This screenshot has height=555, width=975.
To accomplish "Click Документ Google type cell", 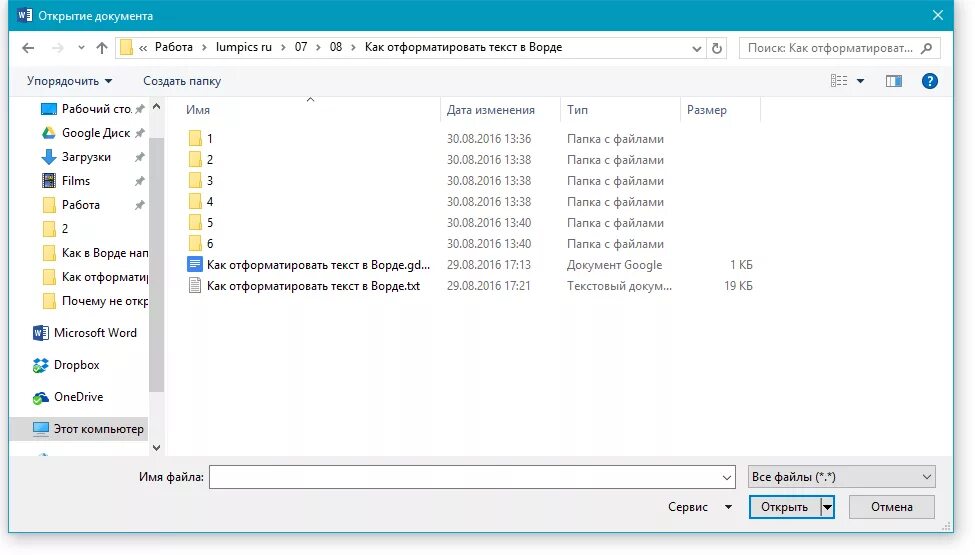I will pyautogui.click(x=614, y=265).
